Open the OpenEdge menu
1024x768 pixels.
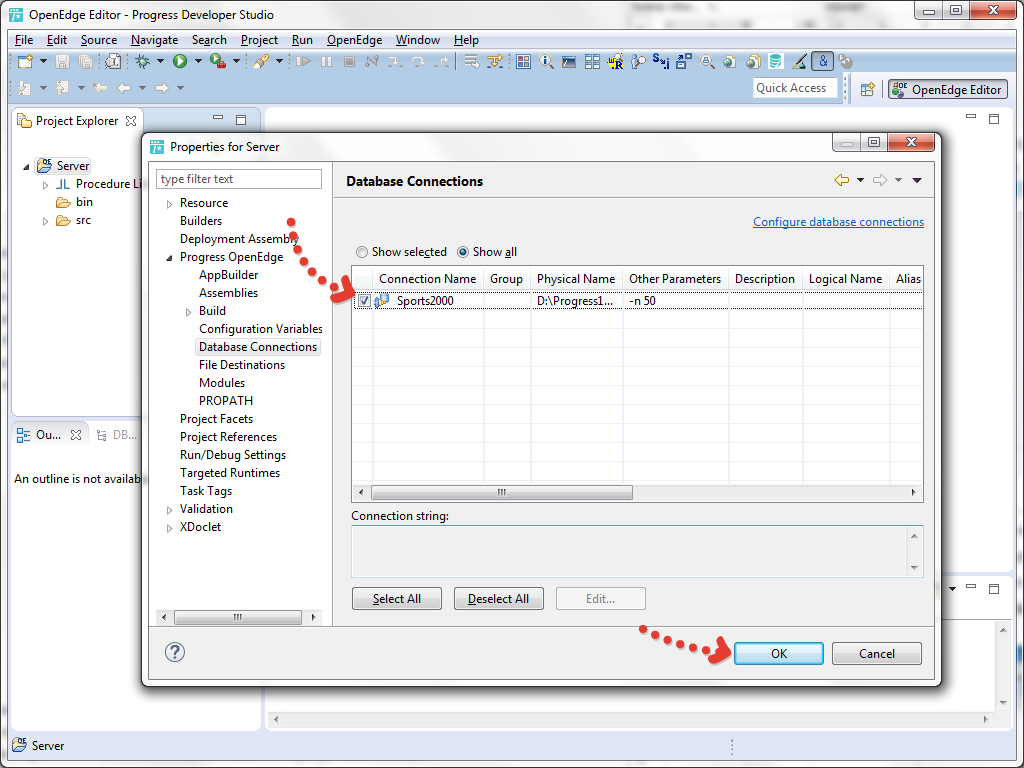(x=355, y=40)
